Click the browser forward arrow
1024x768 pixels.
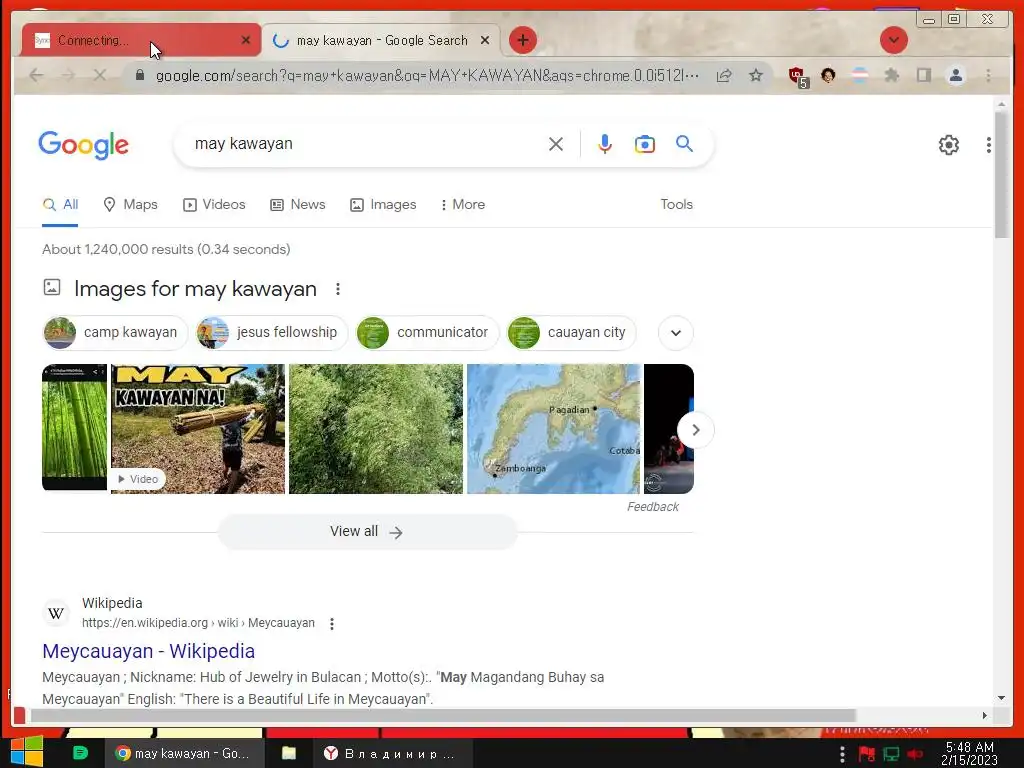tap(68, 76)
